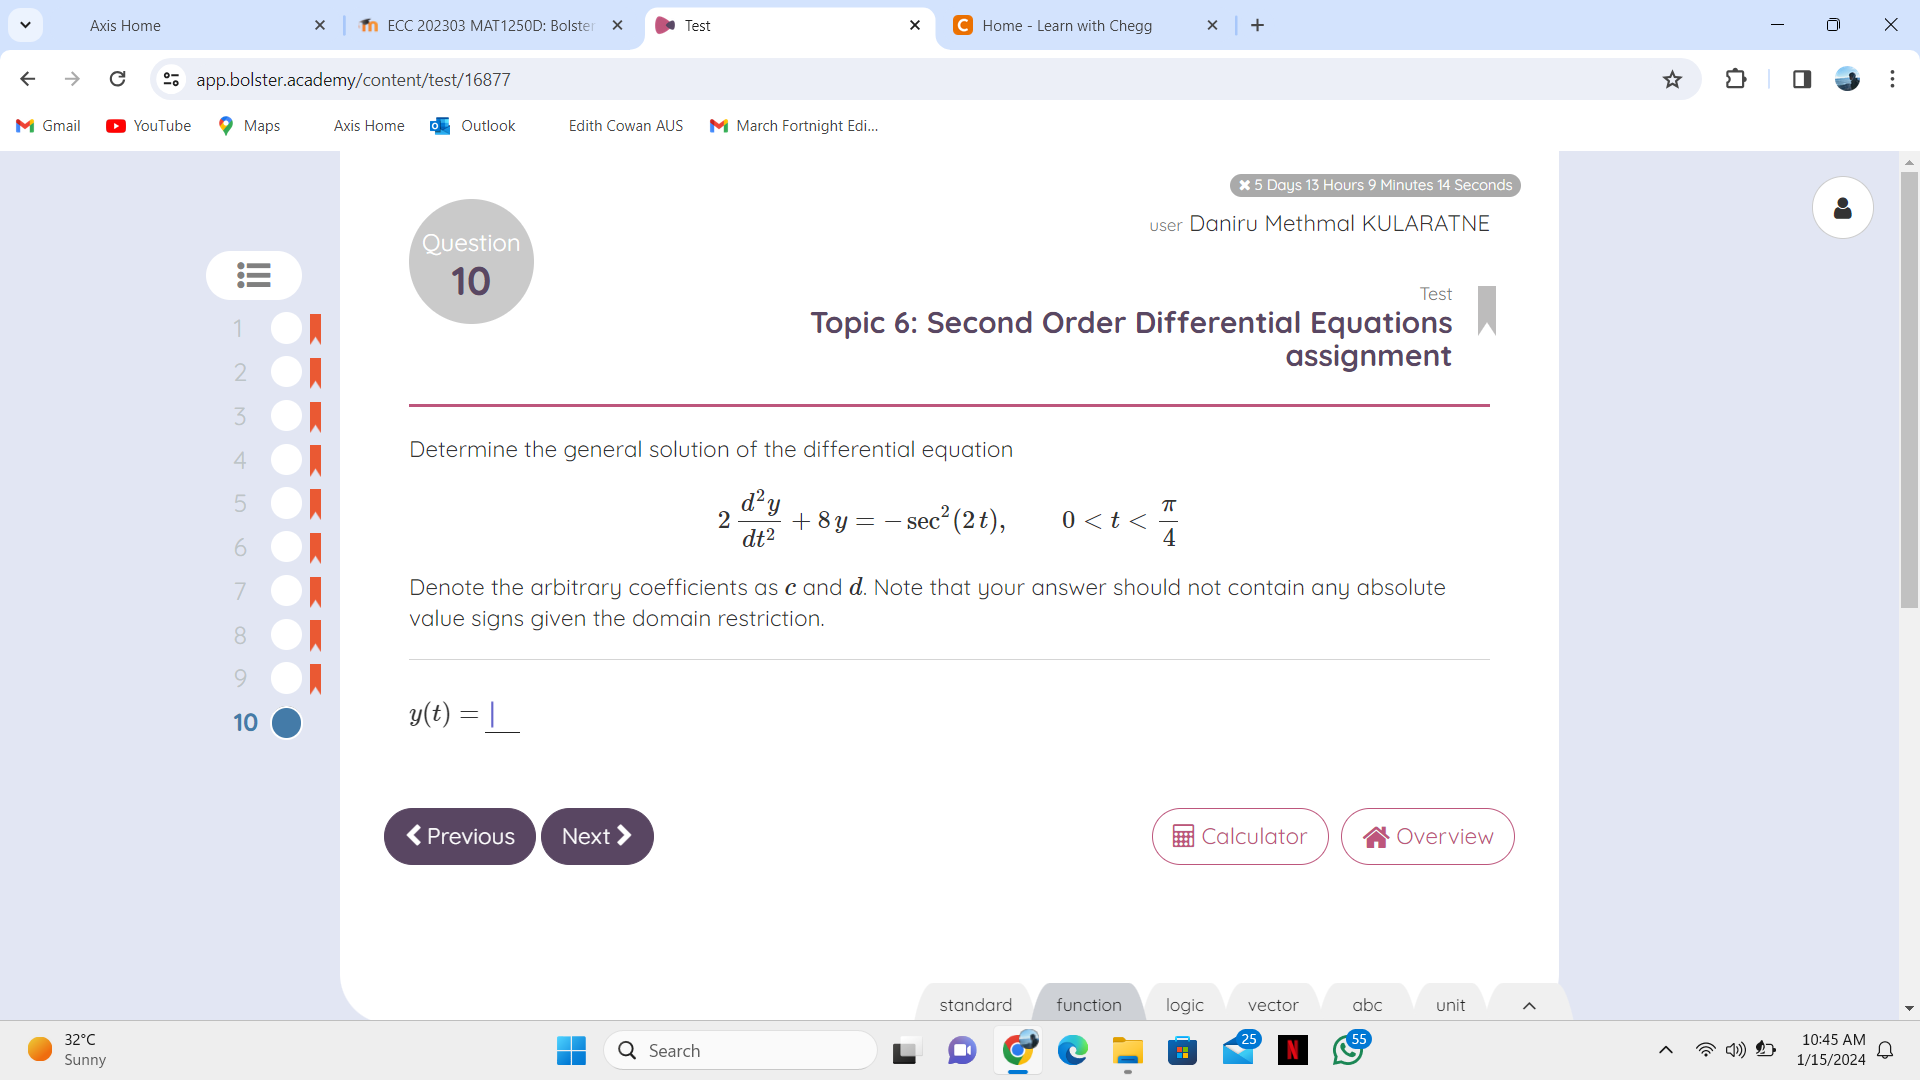Image resolution: width=1920 pixels, height=1080 pixels.
Task: Open the browser side panel icon
Action: (x=1802, y=79)
